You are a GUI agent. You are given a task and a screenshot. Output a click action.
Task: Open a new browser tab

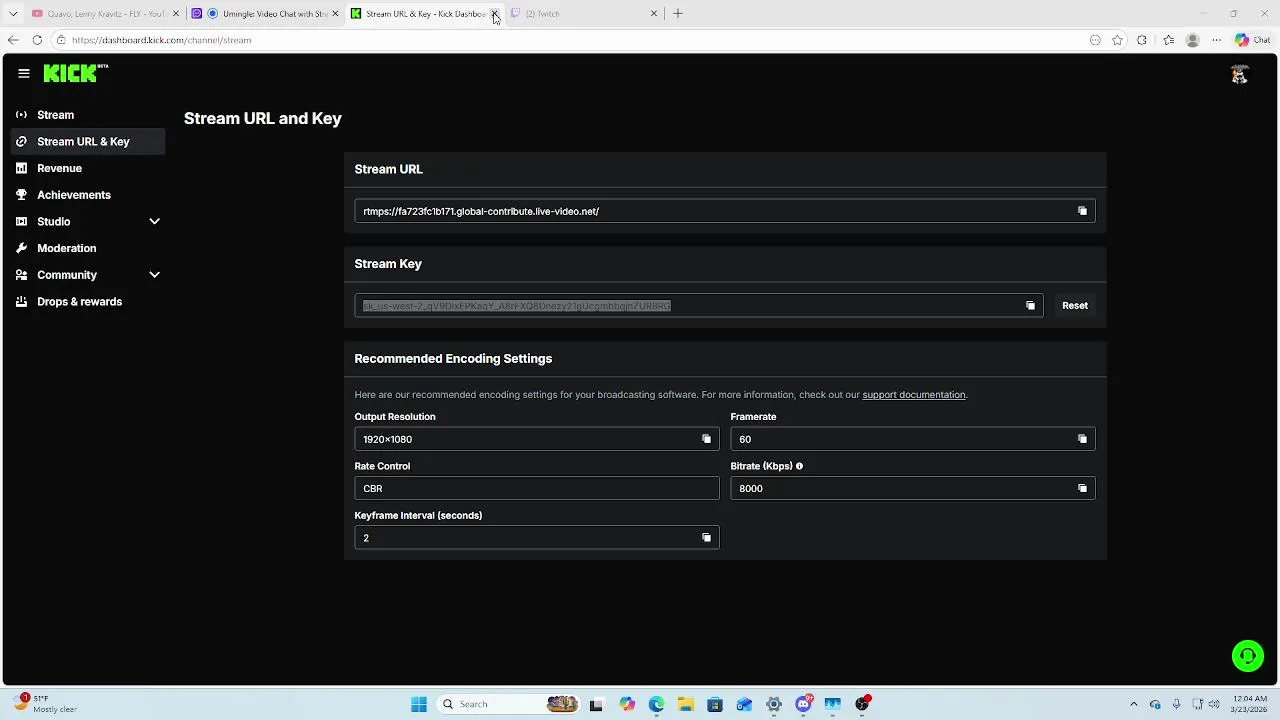678,13
